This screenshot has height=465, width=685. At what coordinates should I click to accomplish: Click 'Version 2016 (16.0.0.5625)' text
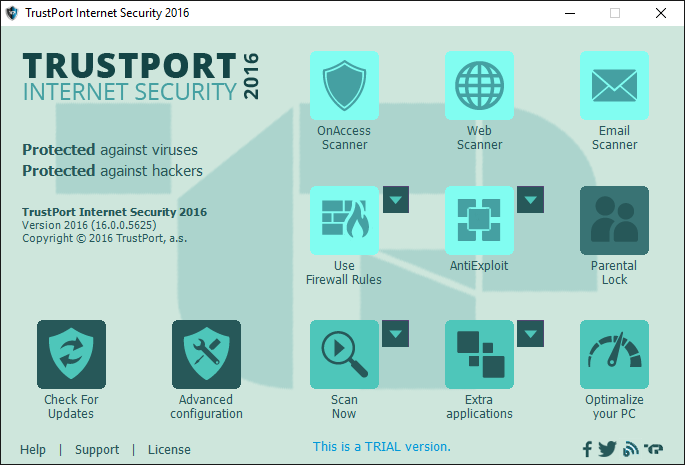tap(89, 225)
